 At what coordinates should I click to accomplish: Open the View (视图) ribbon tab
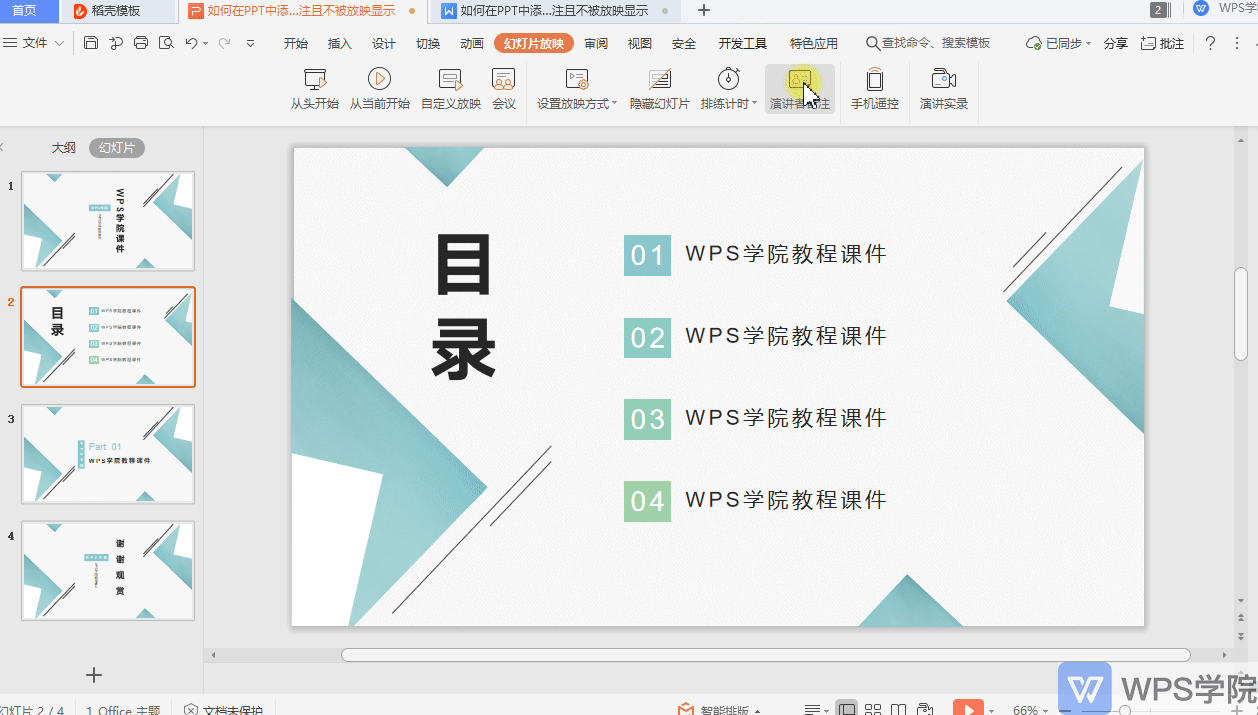[640, 43]
